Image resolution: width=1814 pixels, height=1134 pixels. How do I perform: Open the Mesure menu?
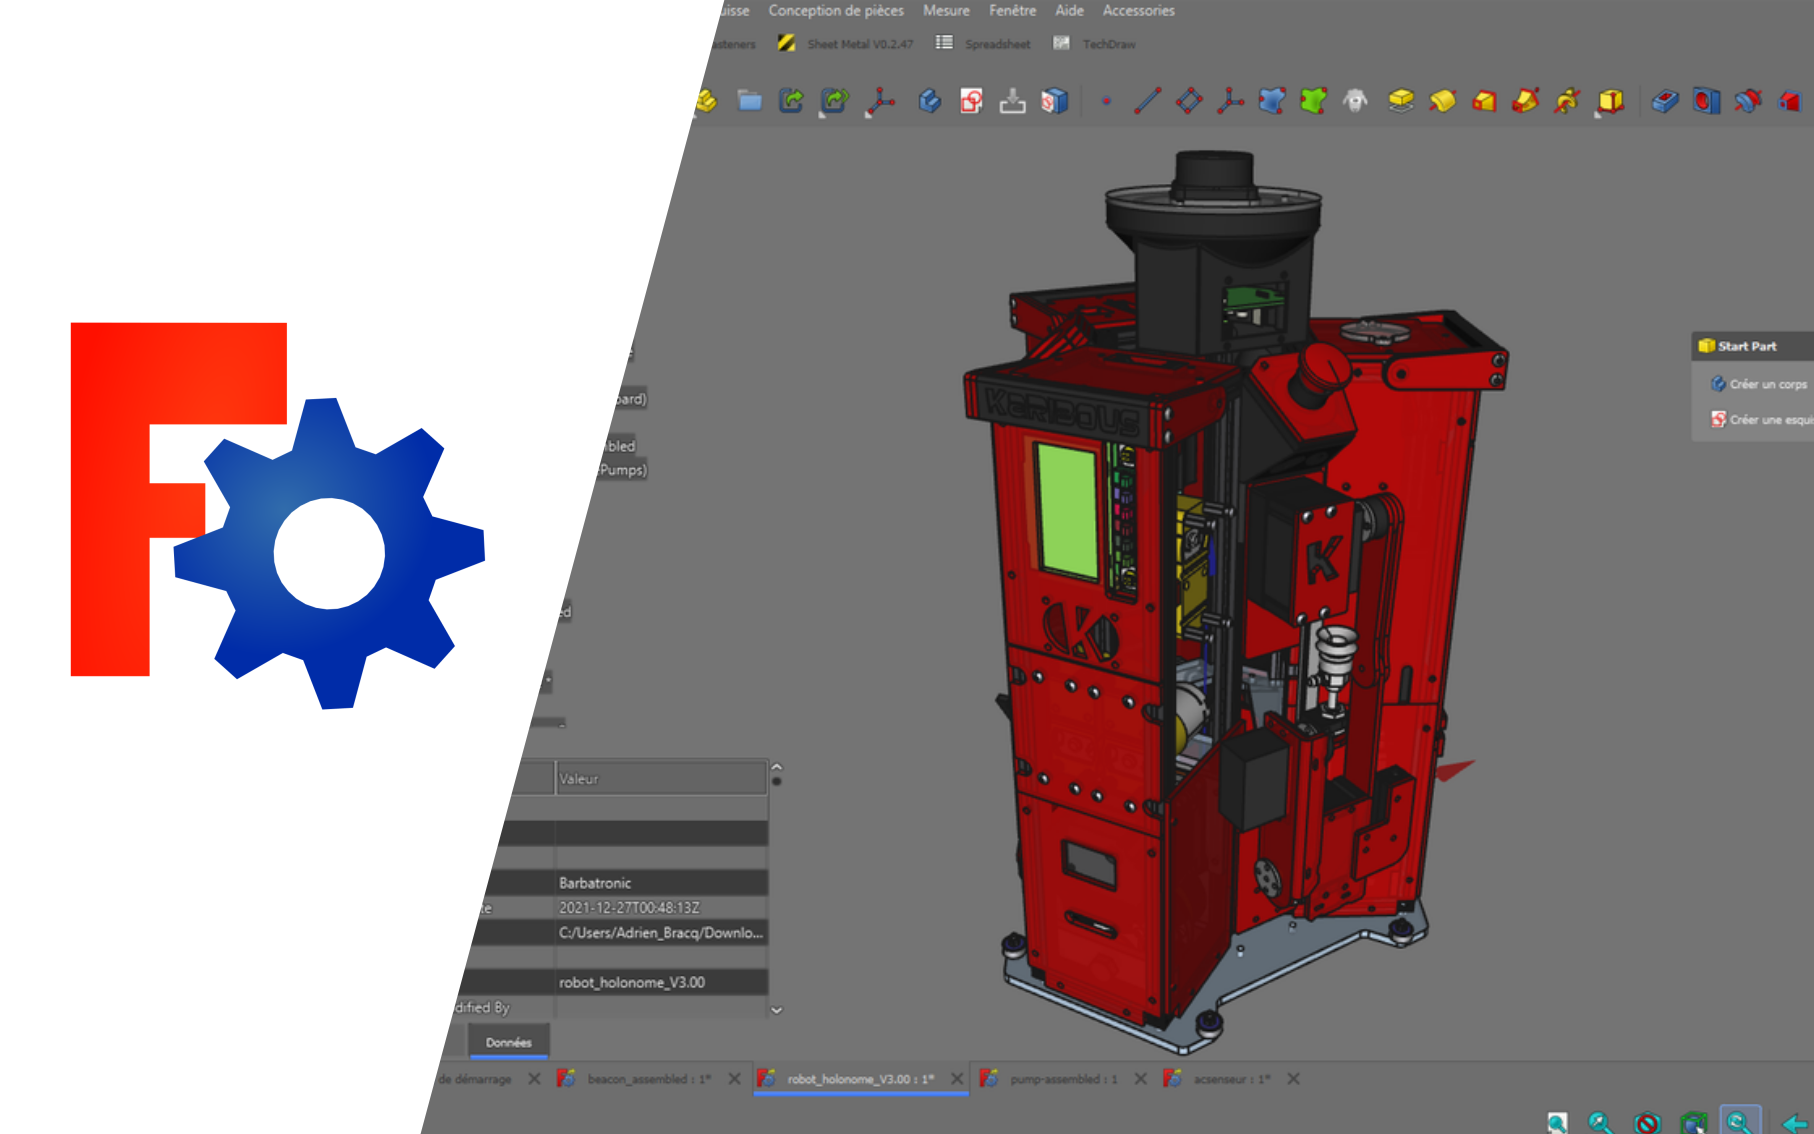pyautogui.click(x=947, y=11)
